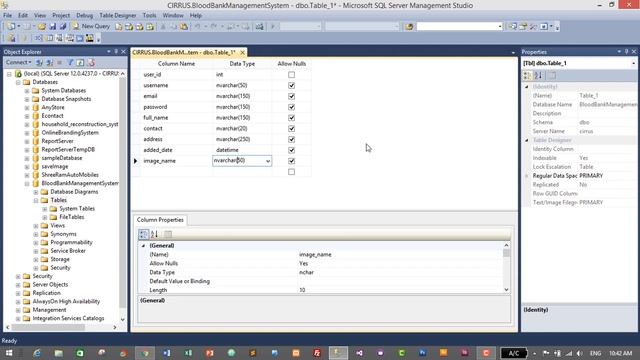Click the empty new column name cell
640x360 pixels.
(176, 172)
